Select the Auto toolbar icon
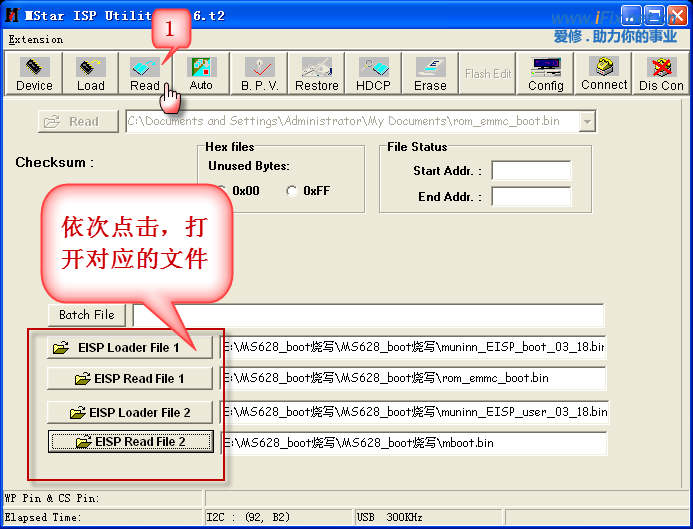Screen dimensions: 693x529 [x=201, y=73]
